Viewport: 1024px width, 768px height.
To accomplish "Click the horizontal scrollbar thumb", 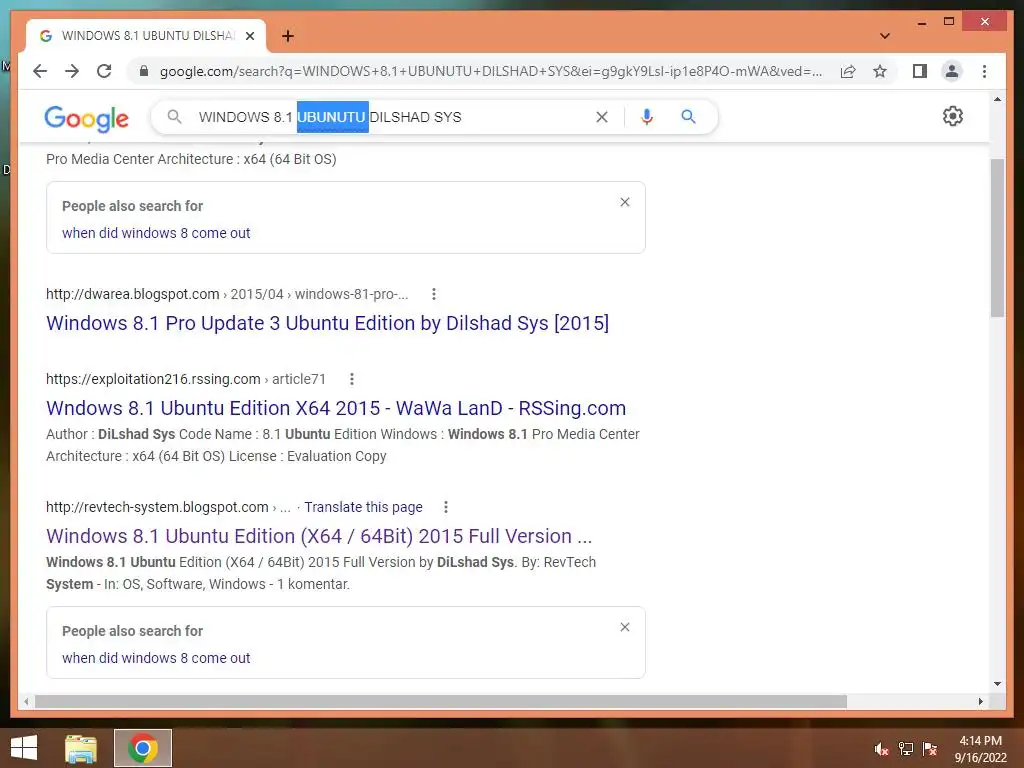I will tap(441, 701).
